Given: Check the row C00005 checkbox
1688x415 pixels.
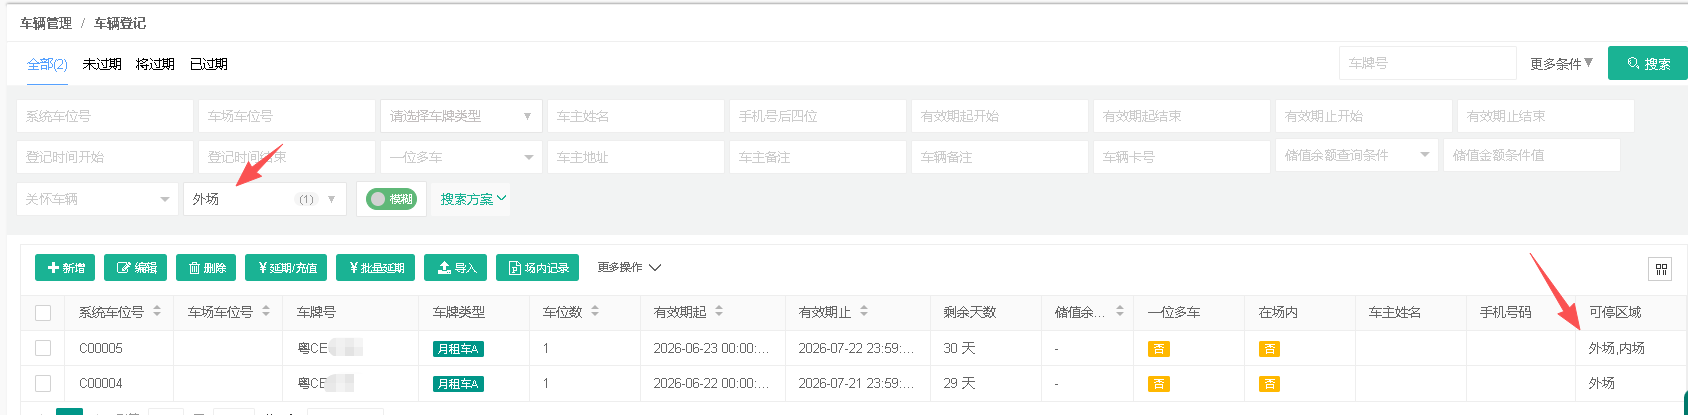Looking at the screenshot, I should [x=43, y=348].
